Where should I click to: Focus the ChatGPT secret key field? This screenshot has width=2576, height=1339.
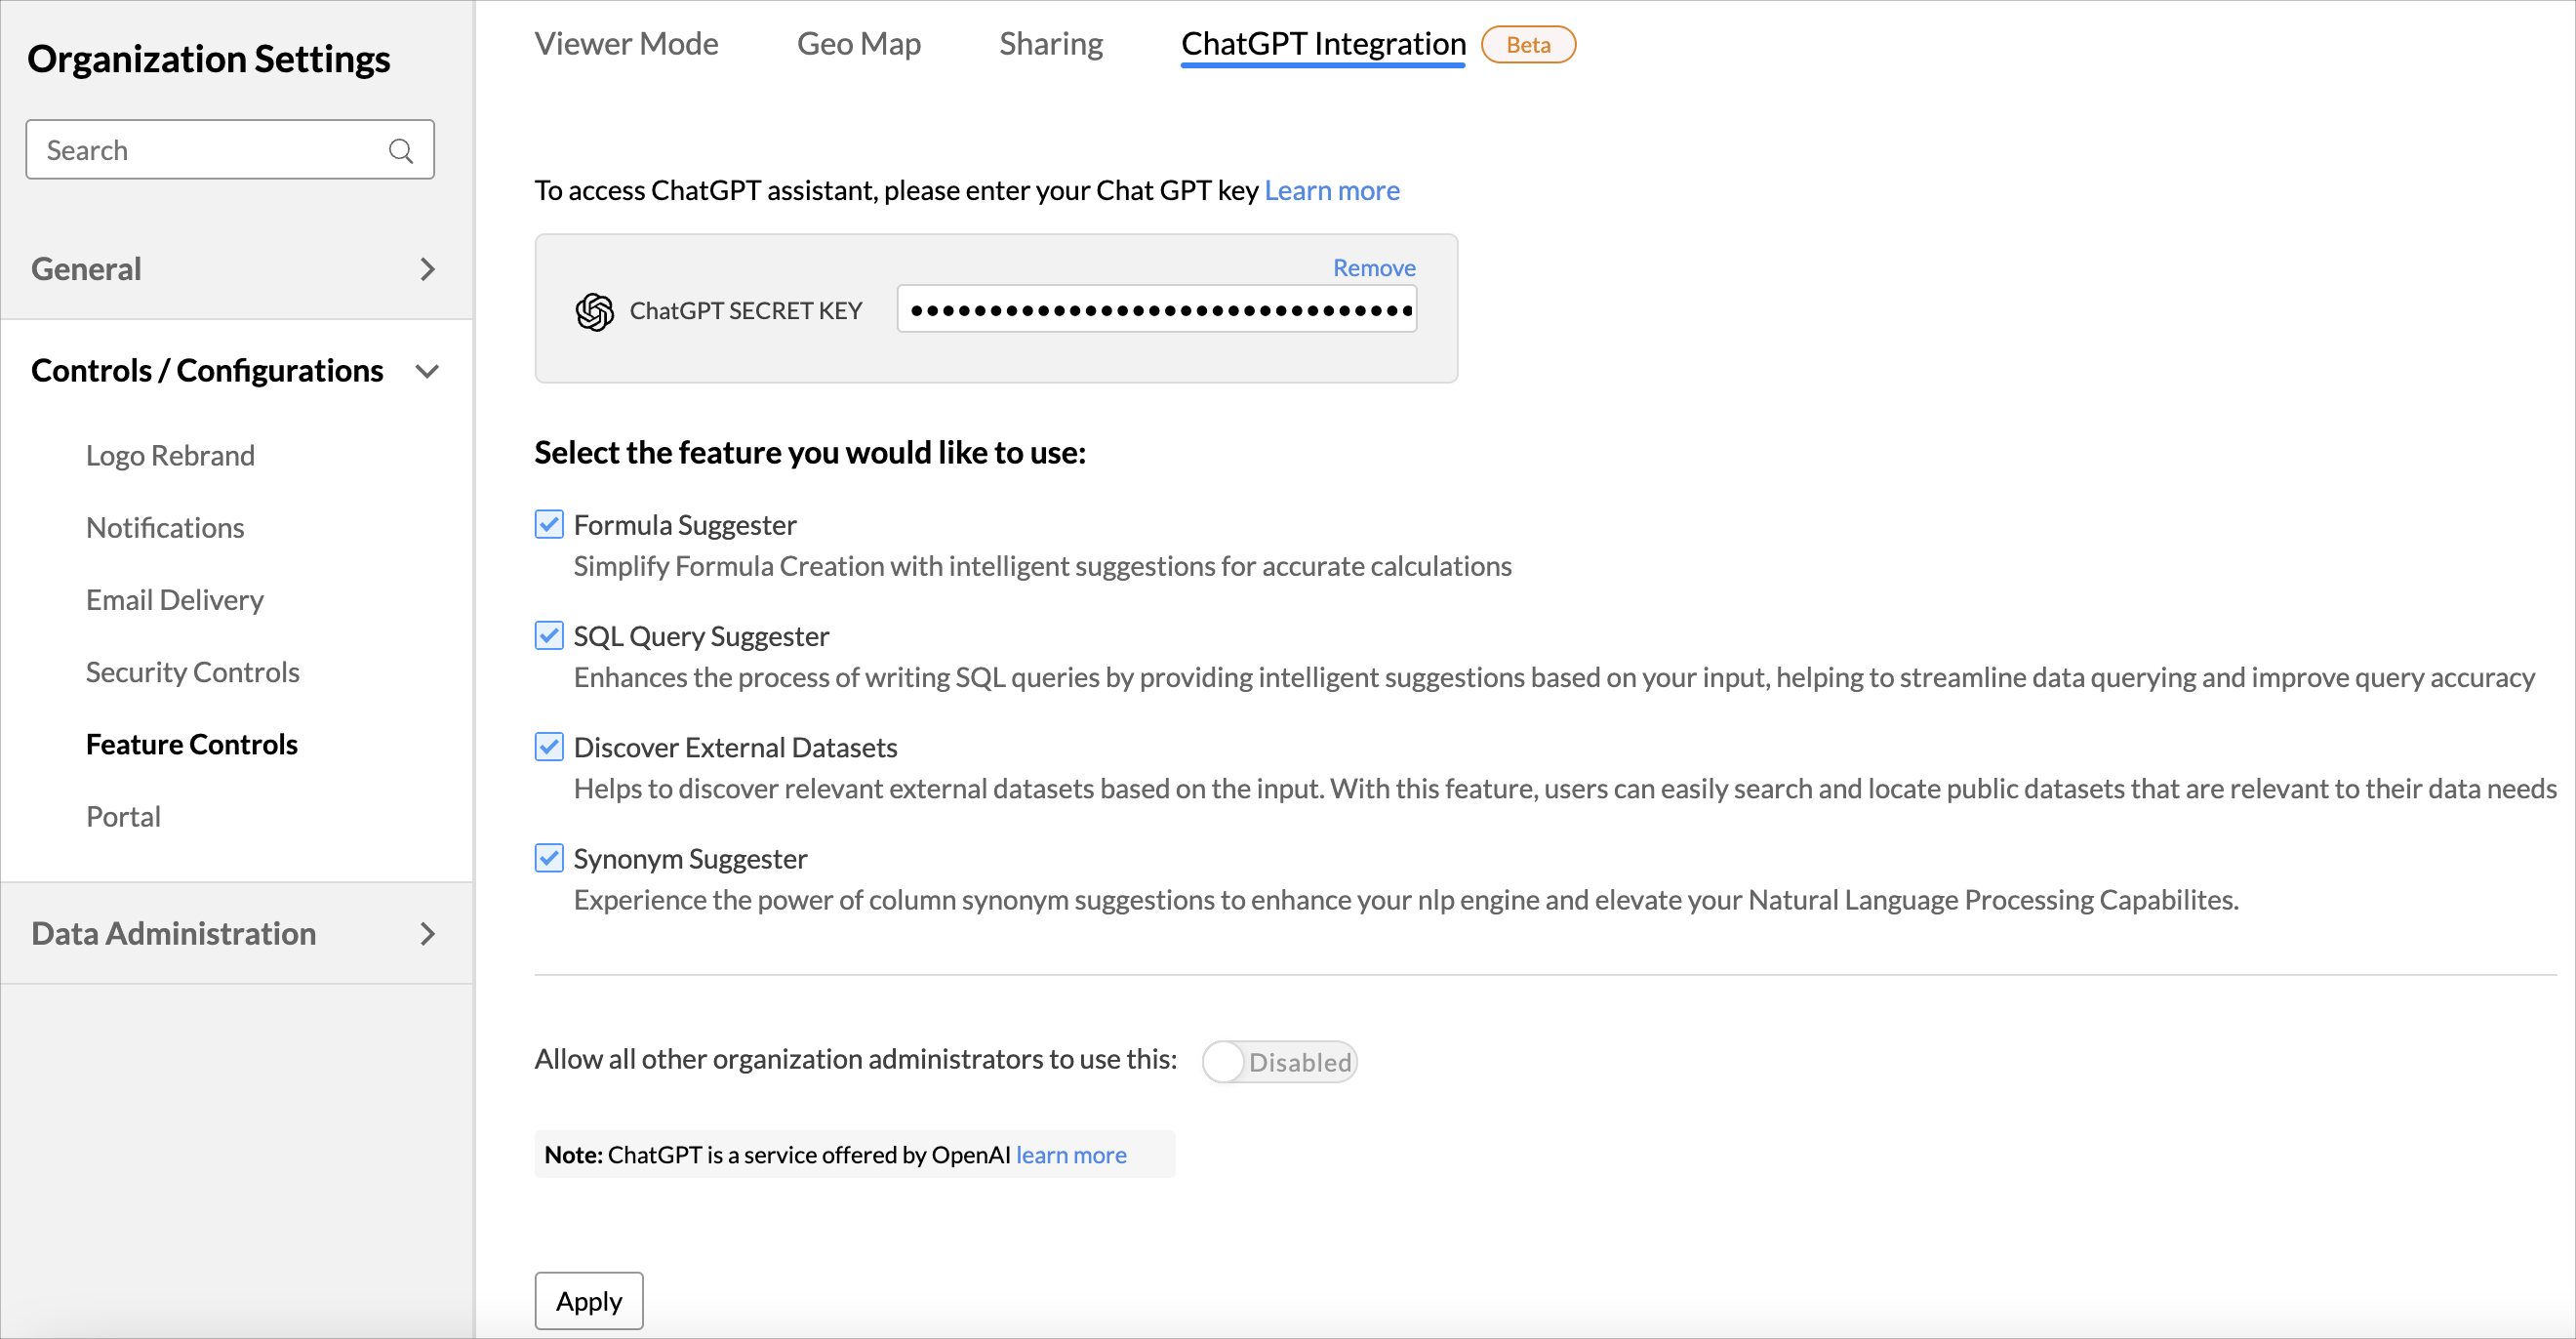[1156, 309]
